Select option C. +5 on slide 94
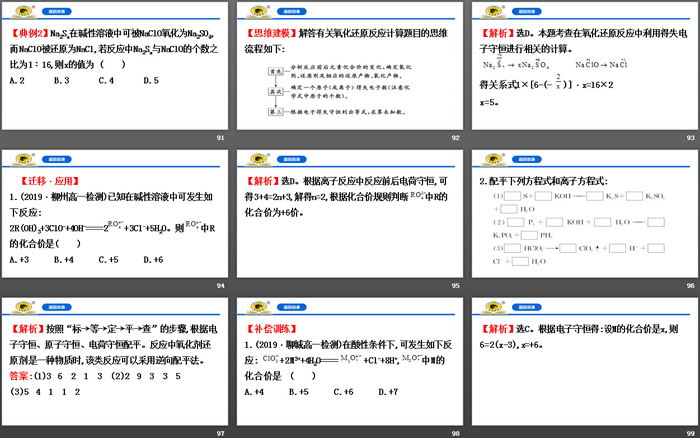 (x=108, y=259)
